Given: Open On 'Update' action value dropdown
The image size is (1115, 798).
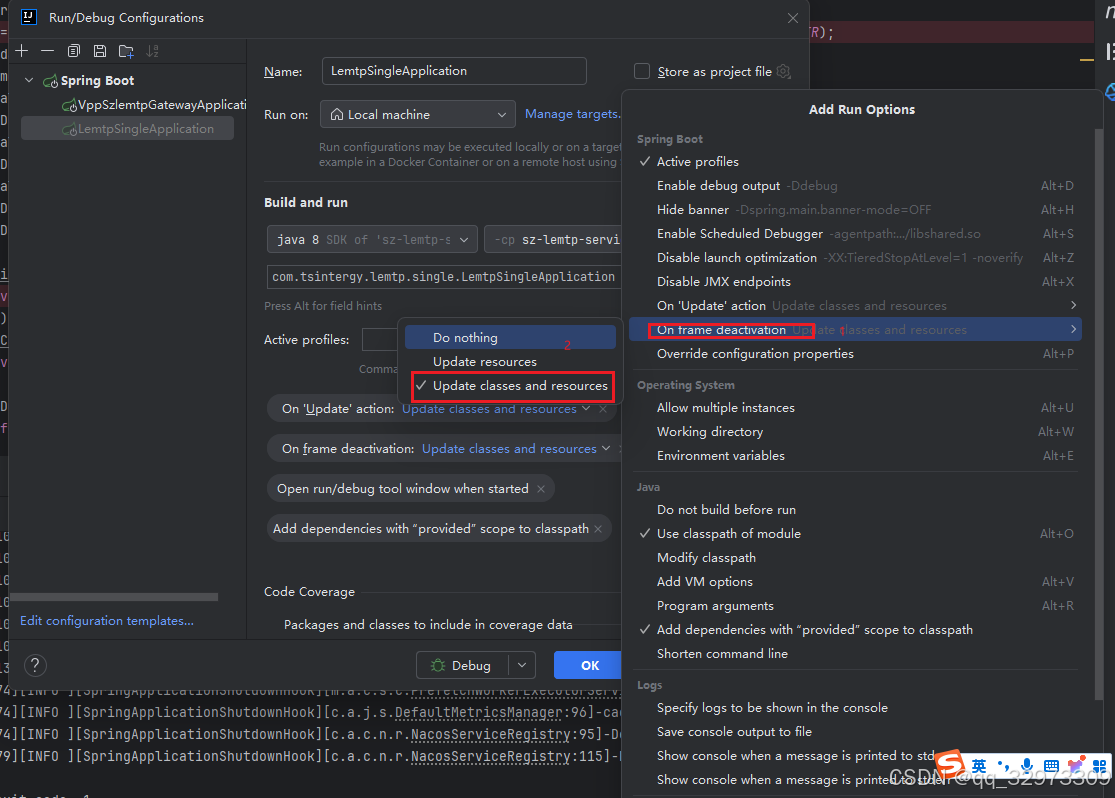Looking at the screenshot, I should click(496, 409).
